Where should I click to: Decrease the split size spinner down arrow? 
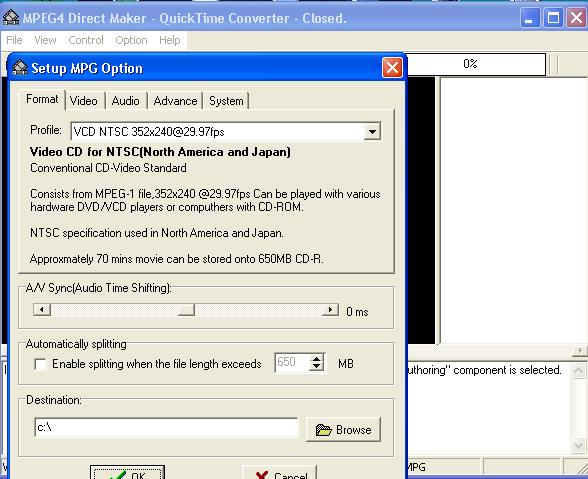point(316,367)
